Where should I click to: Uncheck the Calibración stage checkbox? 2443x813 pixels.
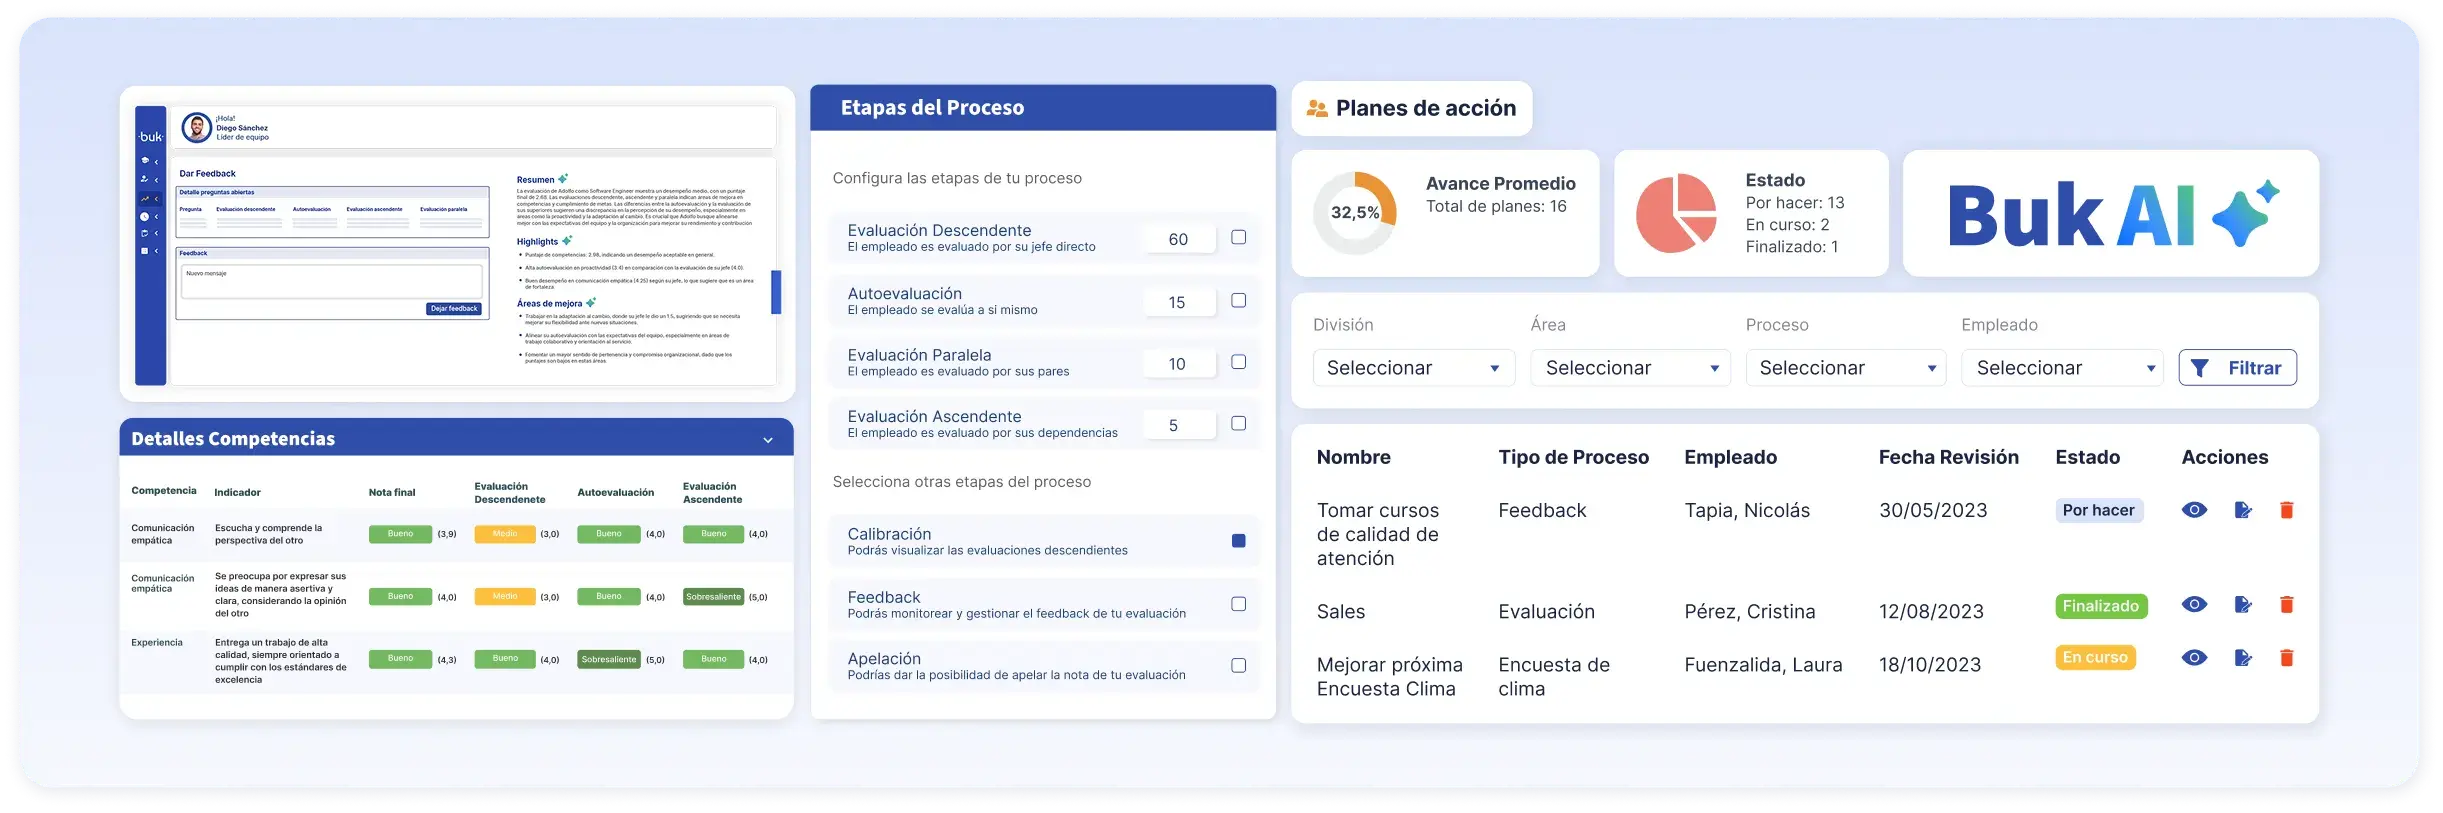1238,541
